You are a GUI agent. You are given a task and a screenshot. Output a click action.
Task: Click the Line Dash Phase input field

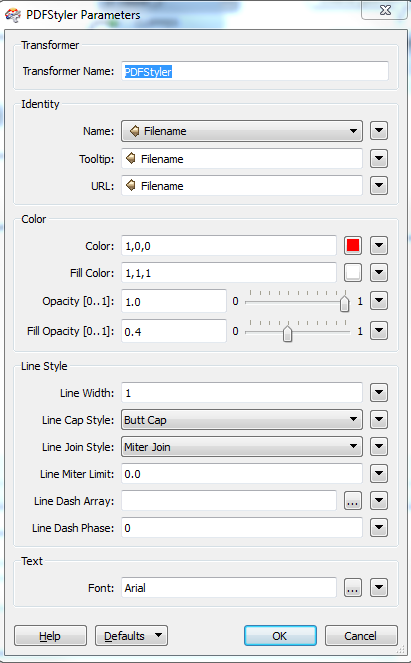click(x=242, y=528)
